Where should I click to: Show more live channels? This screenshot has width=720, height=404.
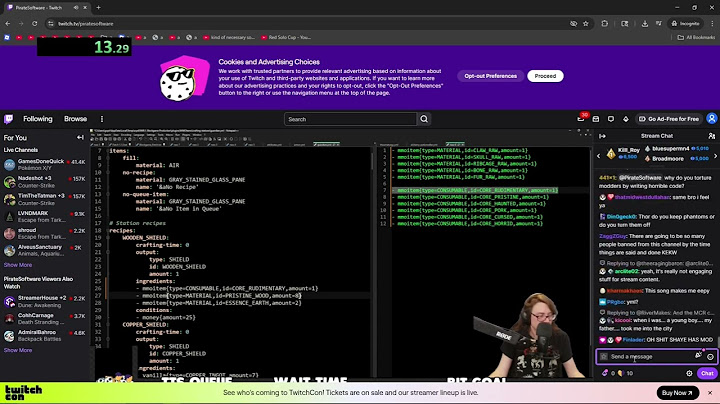pos(18,265)
